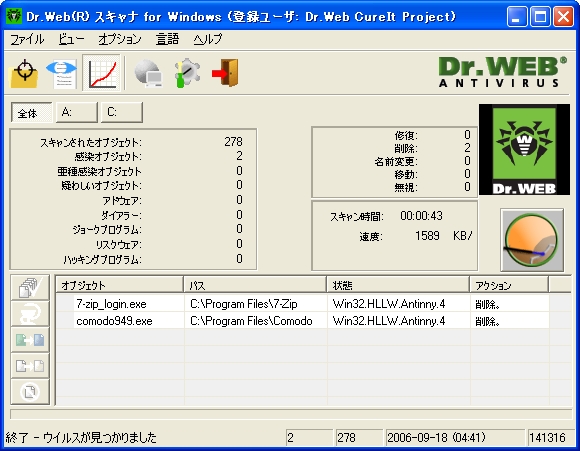Click the scan progress bar
Viewport: 580px width, 451px height.
pos(291,414)
